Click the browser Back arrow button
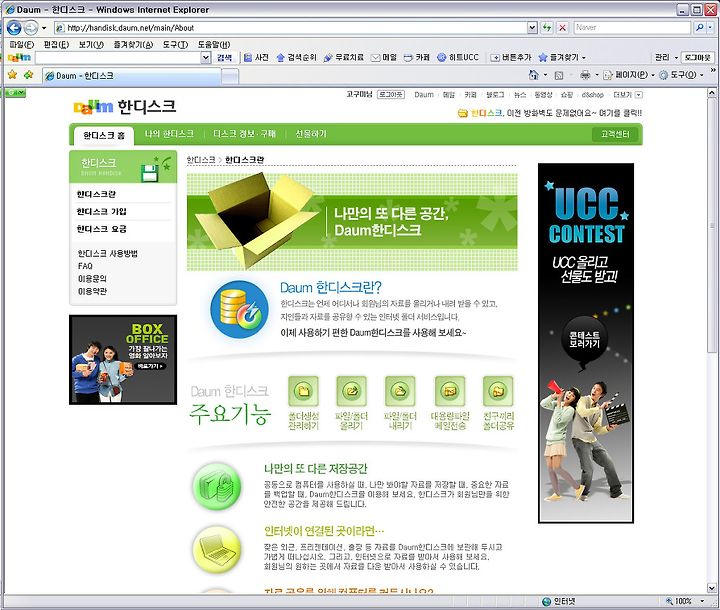This screenshot has height=610, width=720. pyautogui.click(x=14, y=28)
